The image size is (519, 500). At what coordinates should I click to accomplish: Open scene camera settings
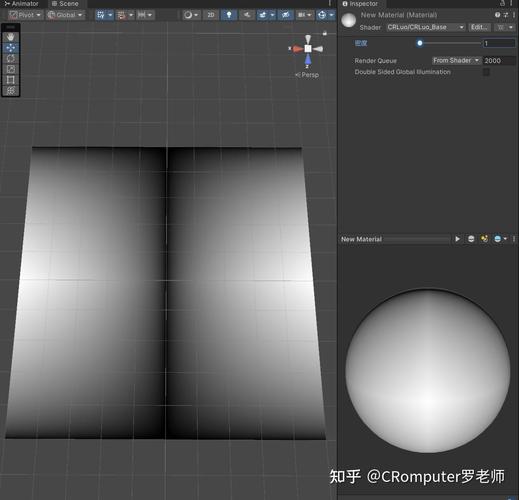[x=305, y=15]
